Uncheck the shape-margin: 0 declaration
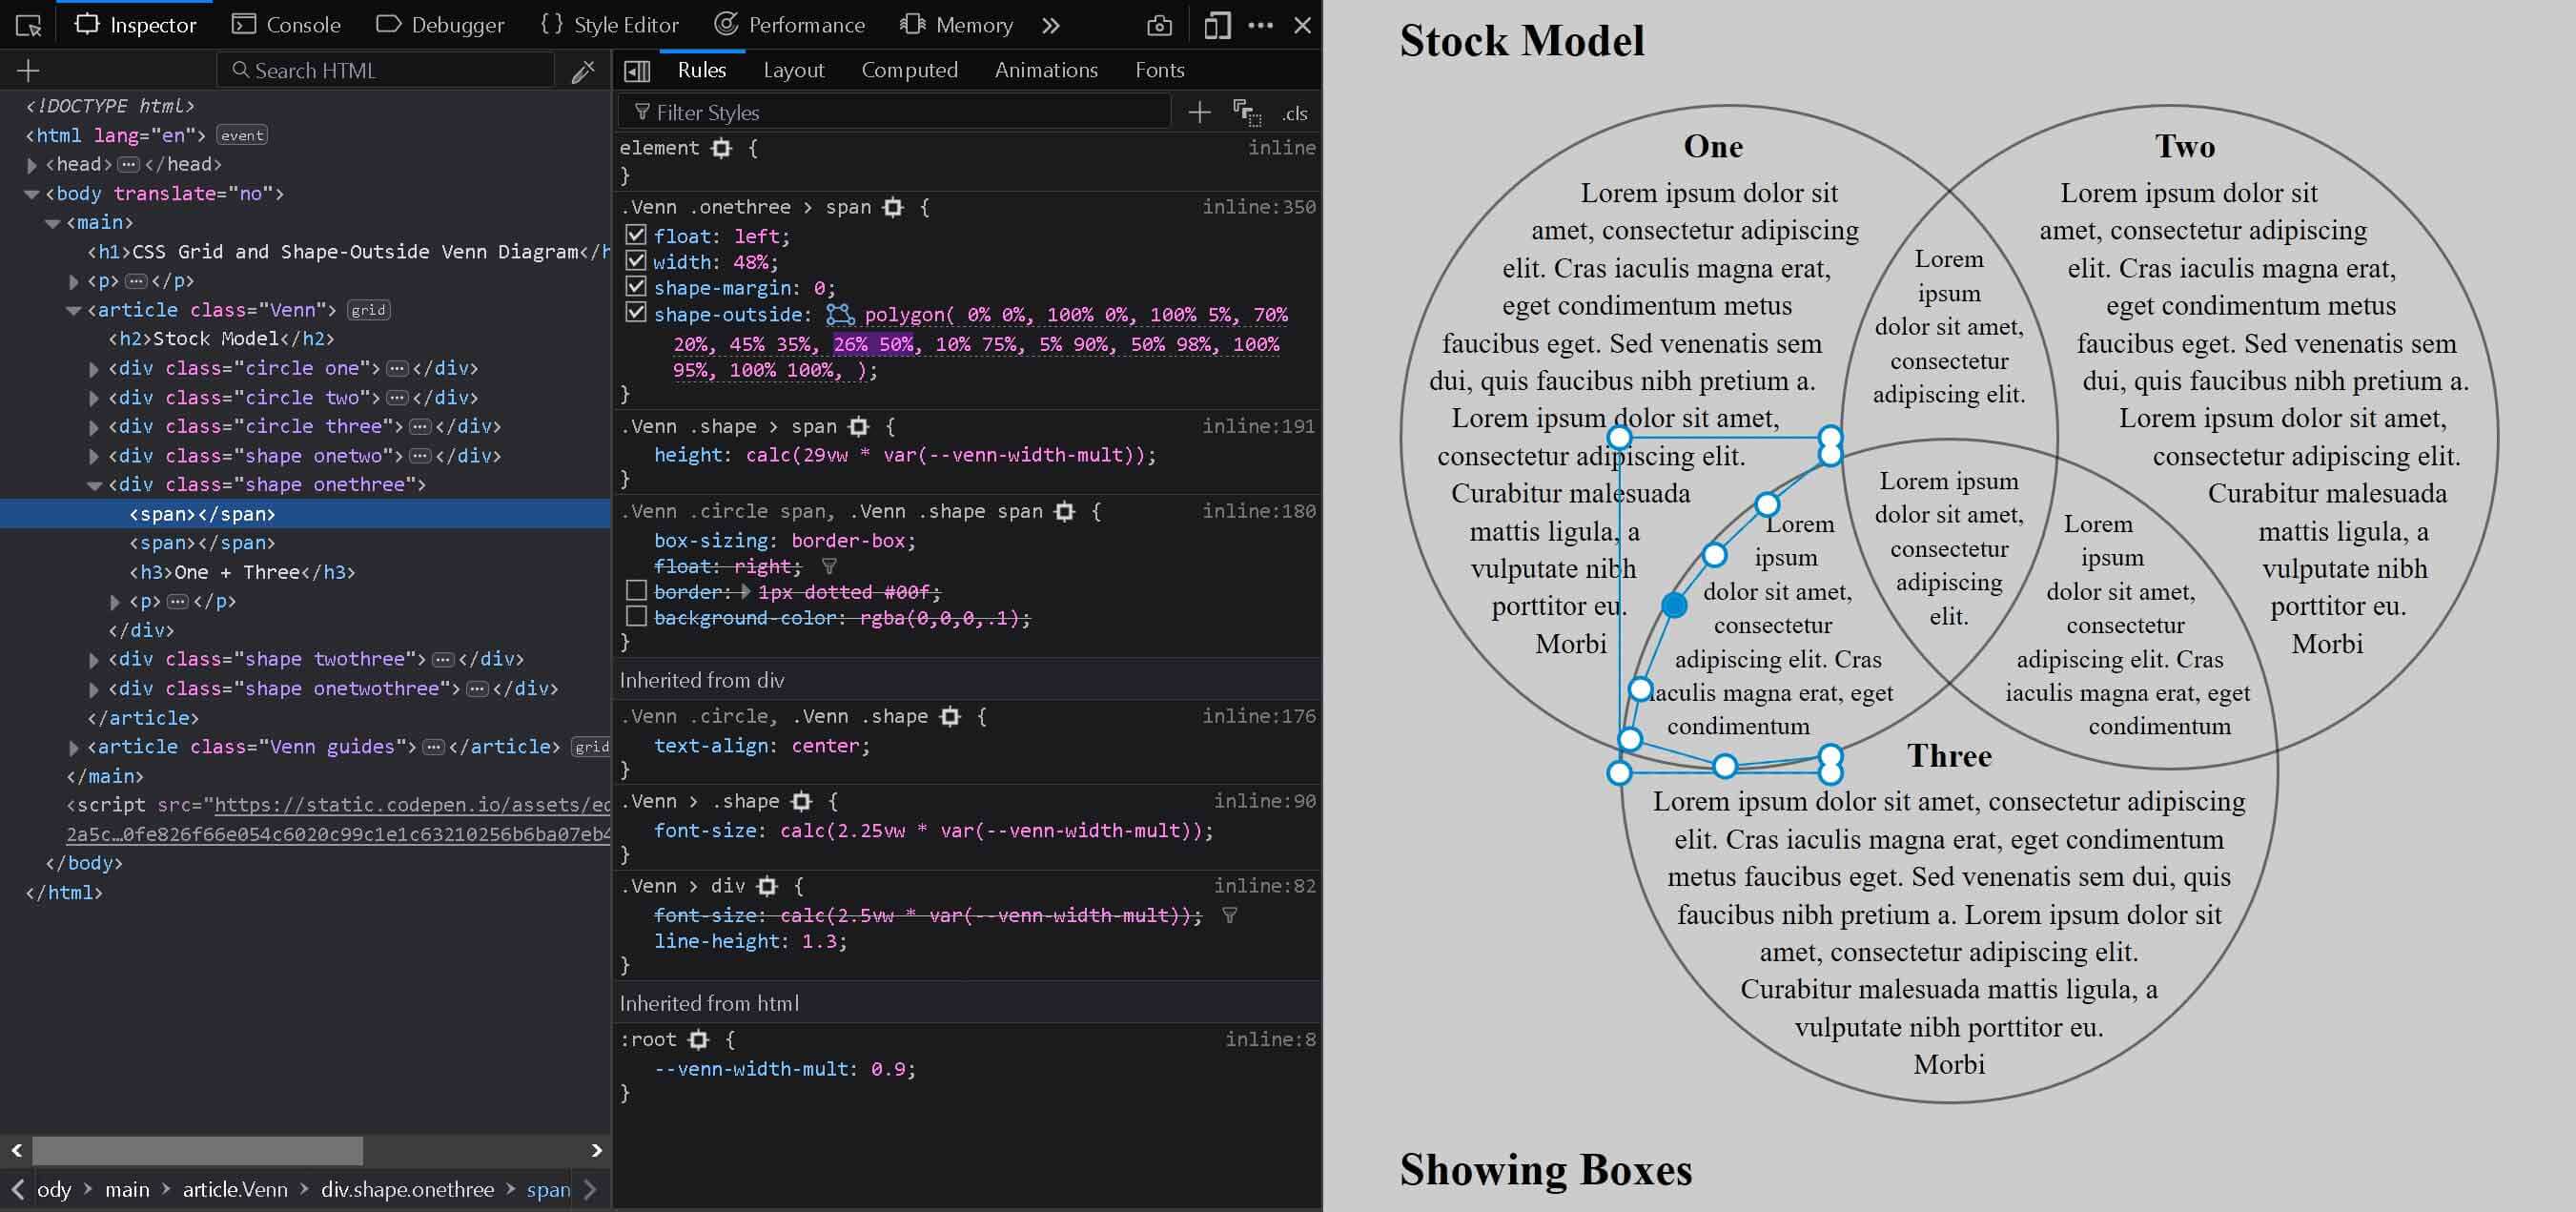2576x1212 pixels. pyautogui.click(x=635, y=287)
